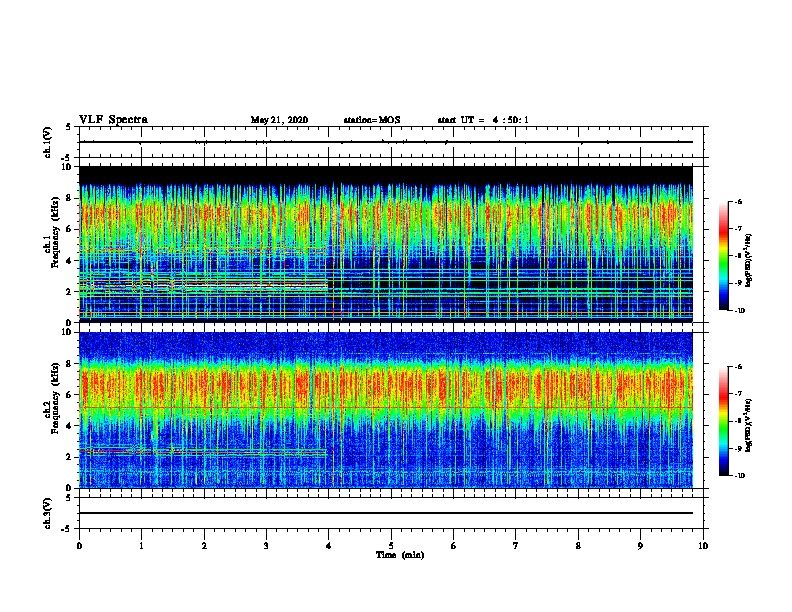Click the "0" tick on the time axis
The height and width of the screenshot is (612, 792).
pyautogui.click(x=79, y=546)
